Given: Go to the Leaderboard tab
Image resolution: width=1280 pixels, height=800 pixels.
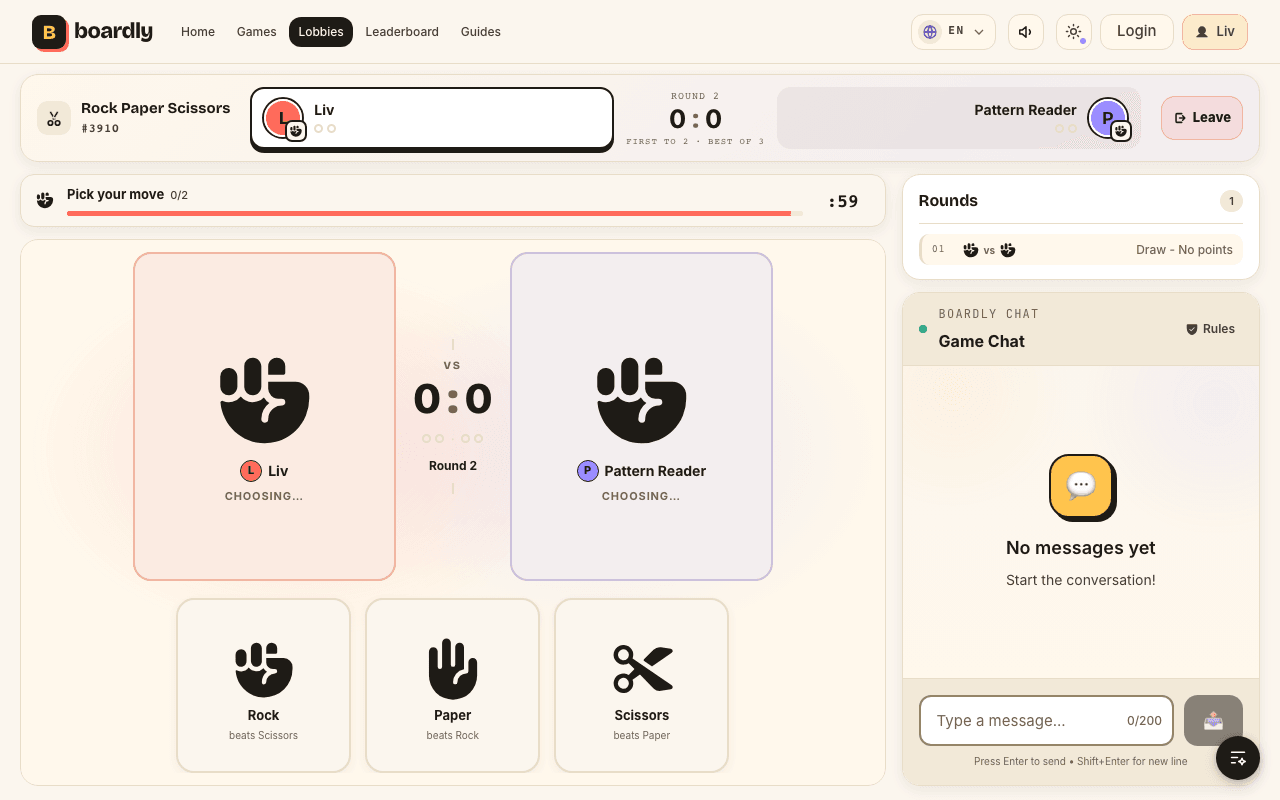Looking at the screenshot, I should point(402,32).
